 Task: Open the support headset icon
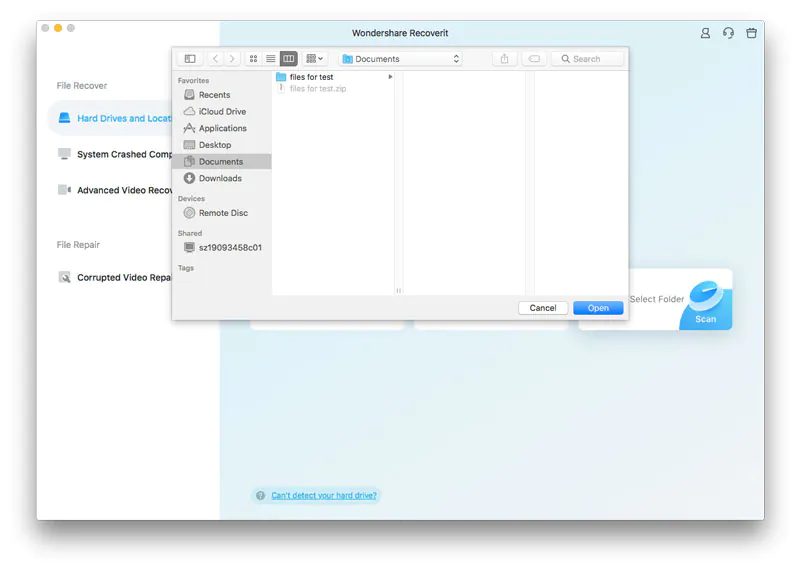point(729,33)
